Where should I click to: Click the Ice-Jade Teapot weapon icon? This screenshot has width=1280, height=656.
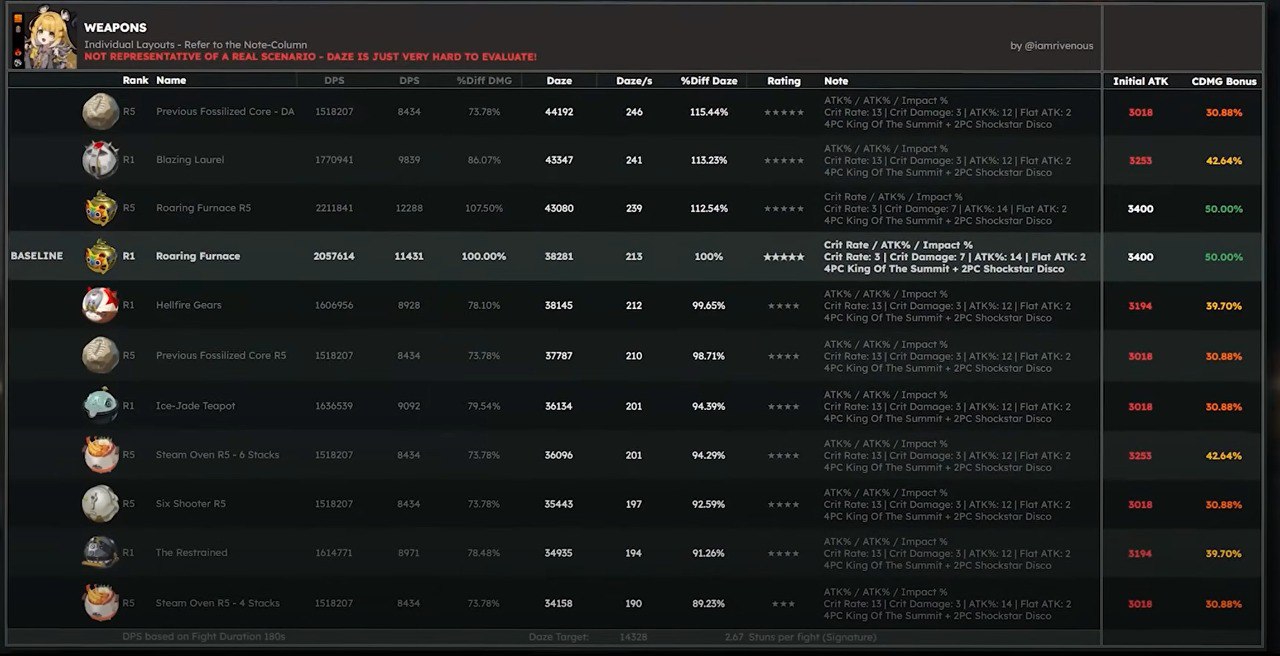(x=100, y=406)
